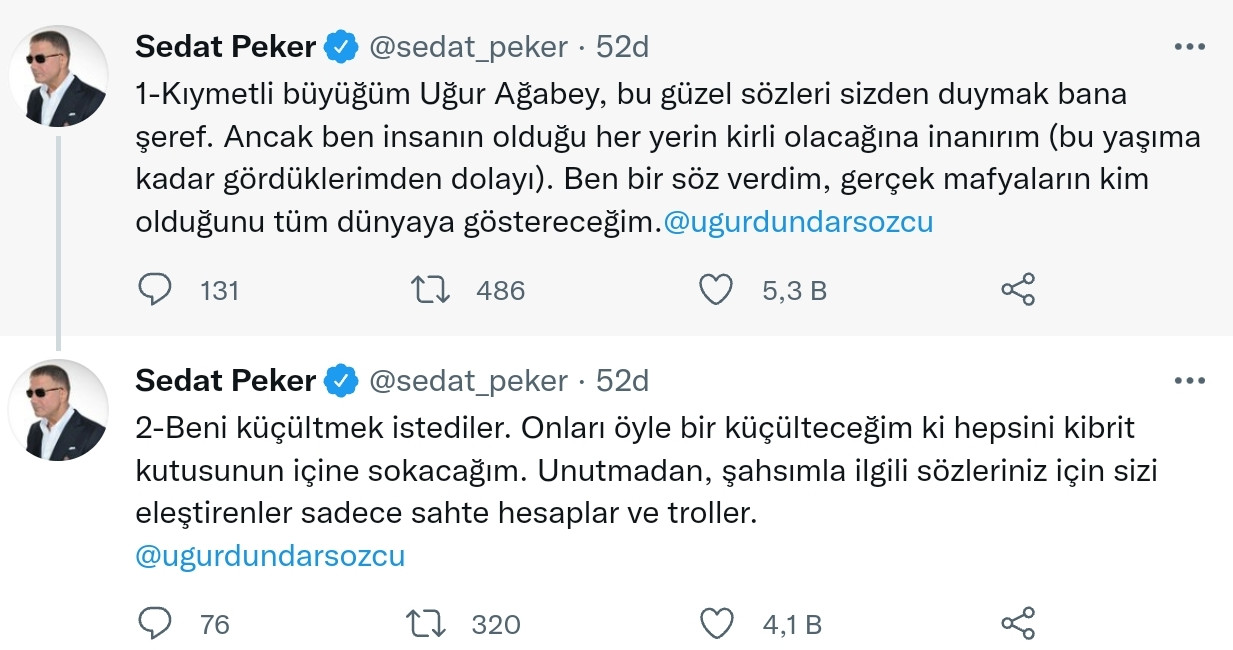Like the first tweet
The image size is (1233, 650).
coord(715,290)
